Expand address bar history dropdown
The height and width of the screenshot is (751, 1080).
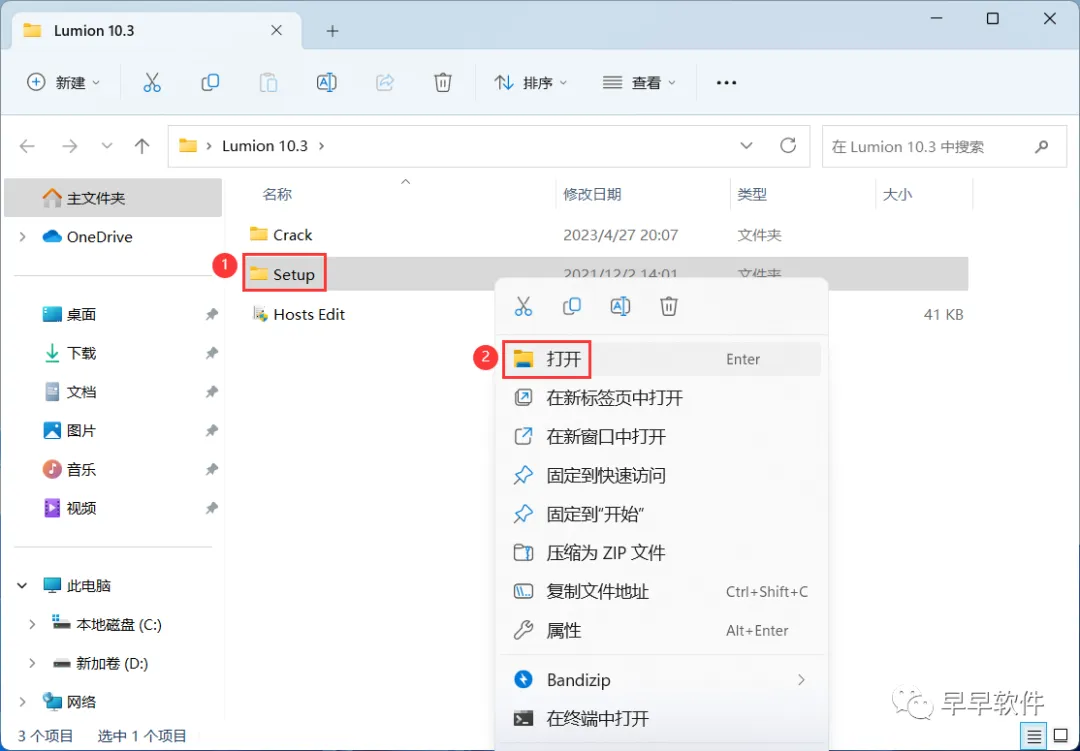(x=746, y=146)
